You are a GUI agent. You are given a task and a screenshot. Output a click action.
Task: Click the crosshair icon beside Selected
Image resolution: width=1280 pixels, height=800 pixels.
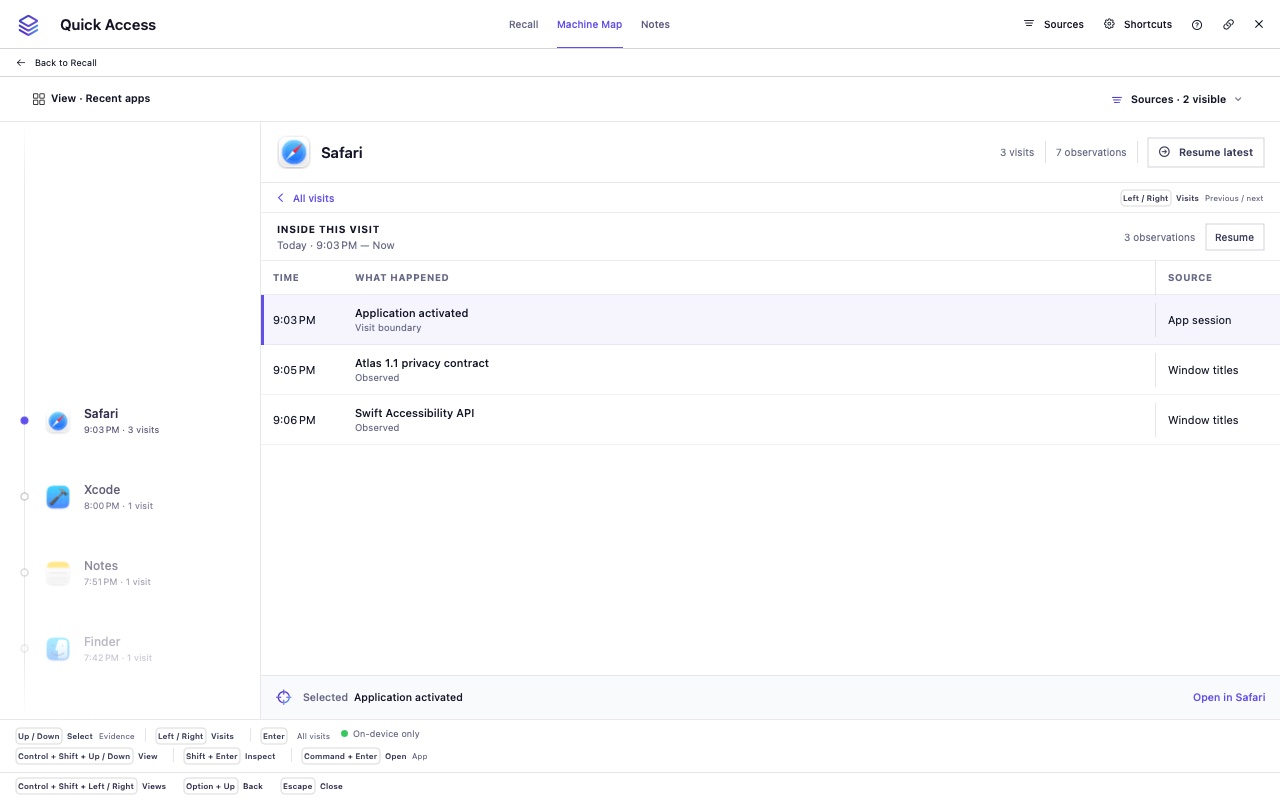284,697
